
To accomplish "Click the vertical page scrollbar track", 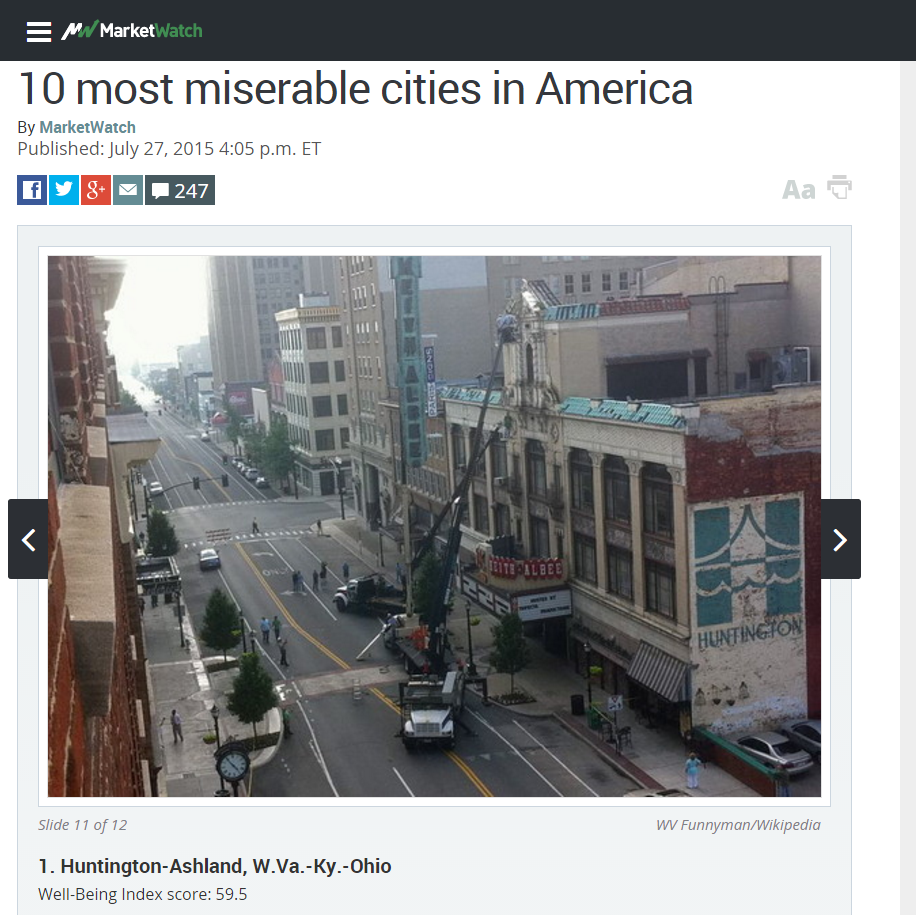I will 908,488.
